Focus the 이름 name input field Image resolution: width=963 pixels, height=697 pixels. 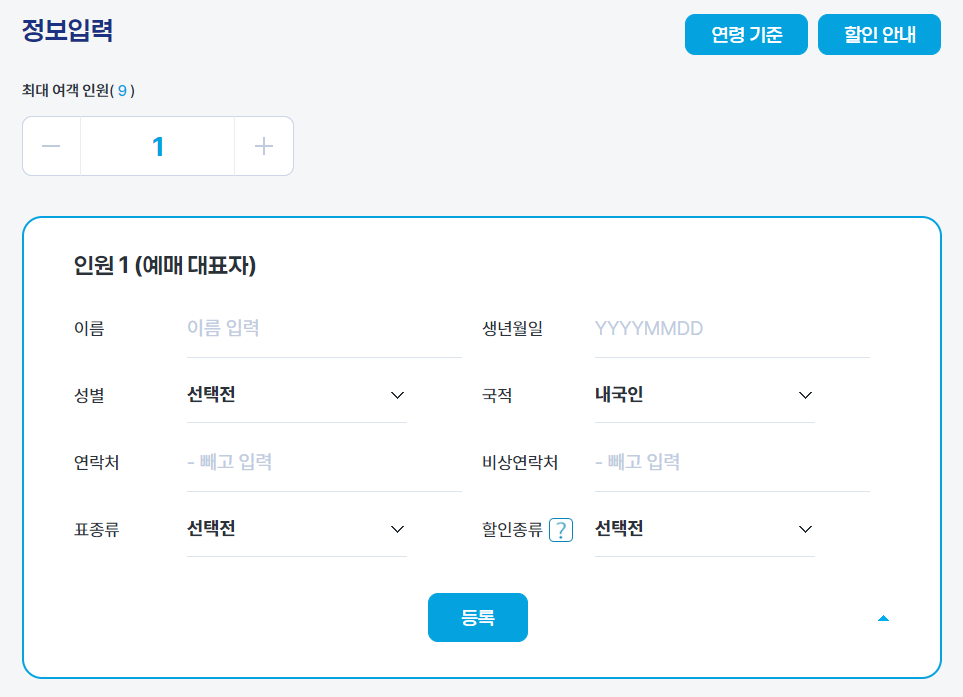(324, 329)
